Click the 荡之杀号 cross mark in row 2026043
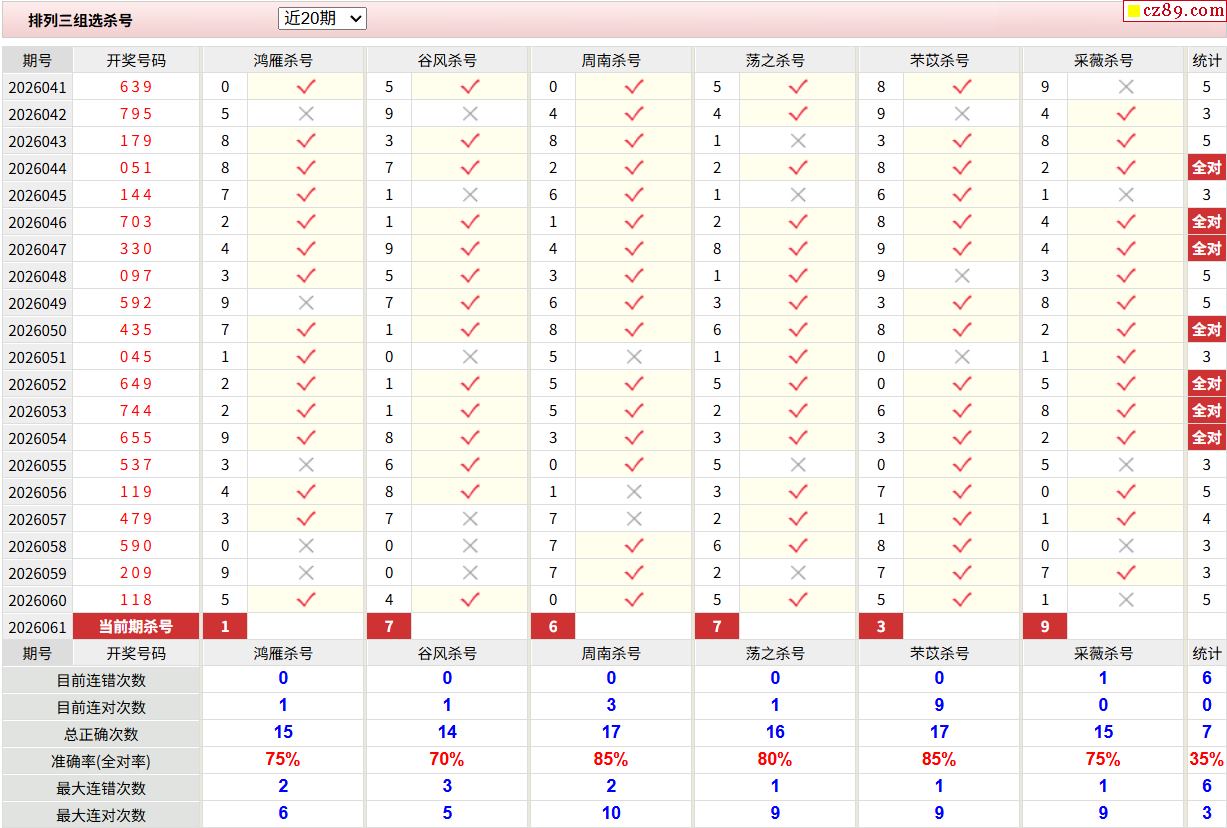 click(798, 141)
